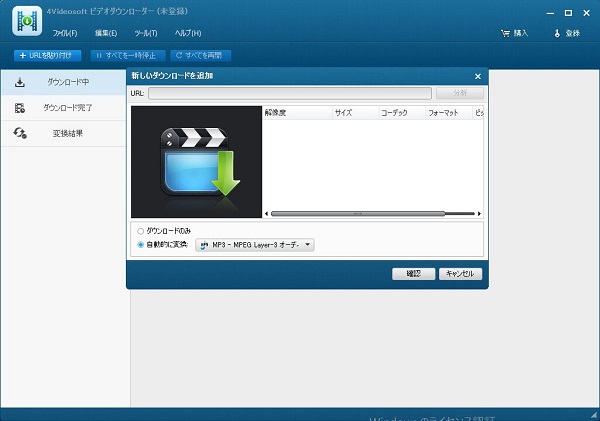
Task: Open the ツール(T) menu
Action: [x=146, y=33]
